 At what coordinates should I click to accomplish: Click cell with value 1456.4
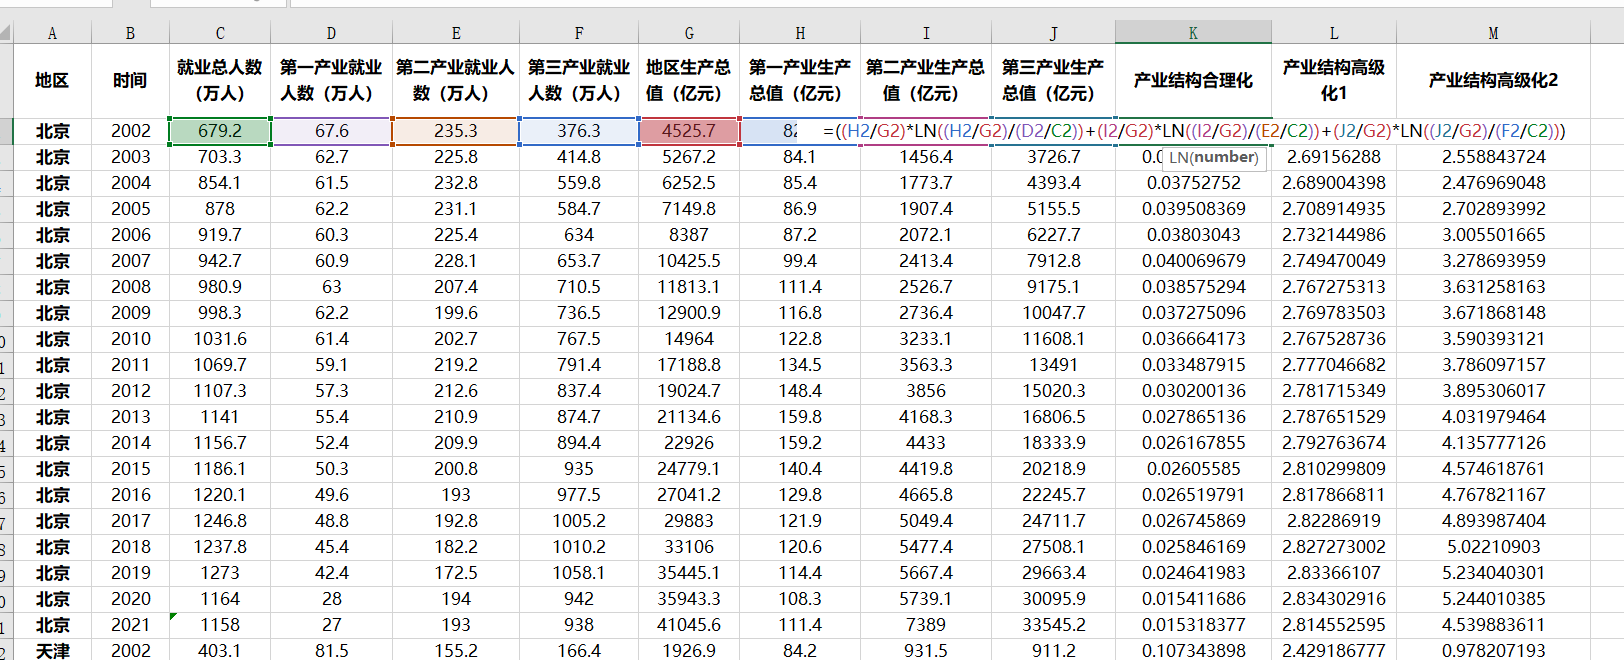coord(926,157)
